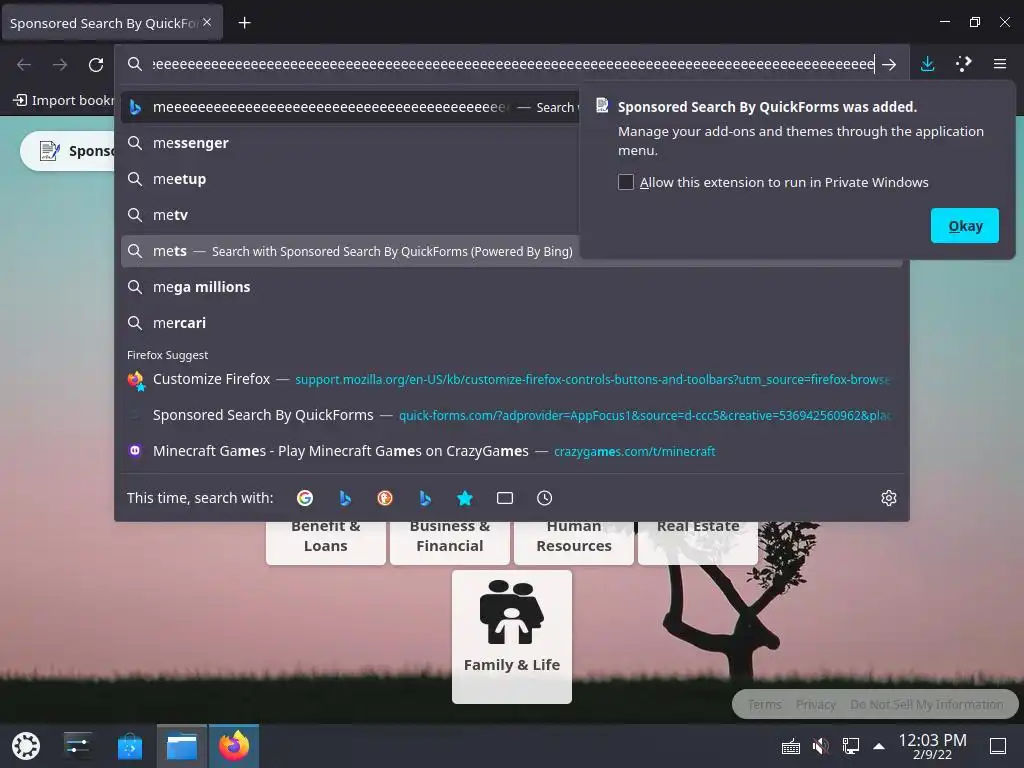Search open Tabs with the rectangle icon

coord(505,498)
